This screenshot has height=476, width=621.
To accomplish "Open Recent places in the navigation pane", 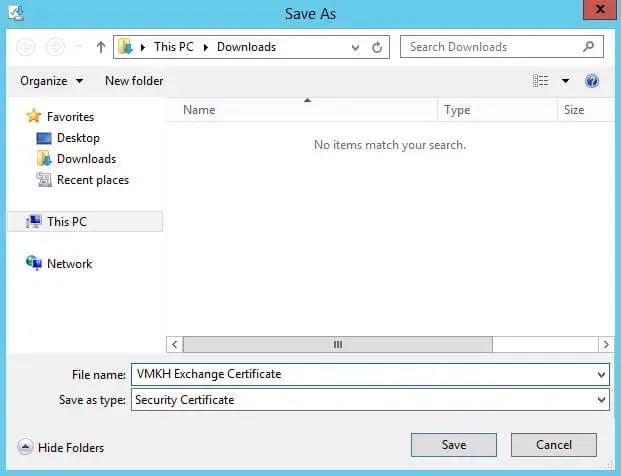I will tap(93, 180).
